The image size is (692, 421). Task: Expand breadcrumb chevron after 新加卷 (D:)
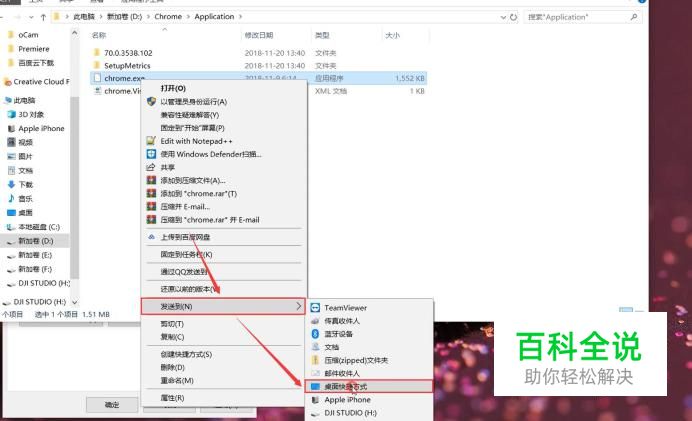(x=148, y=17)
